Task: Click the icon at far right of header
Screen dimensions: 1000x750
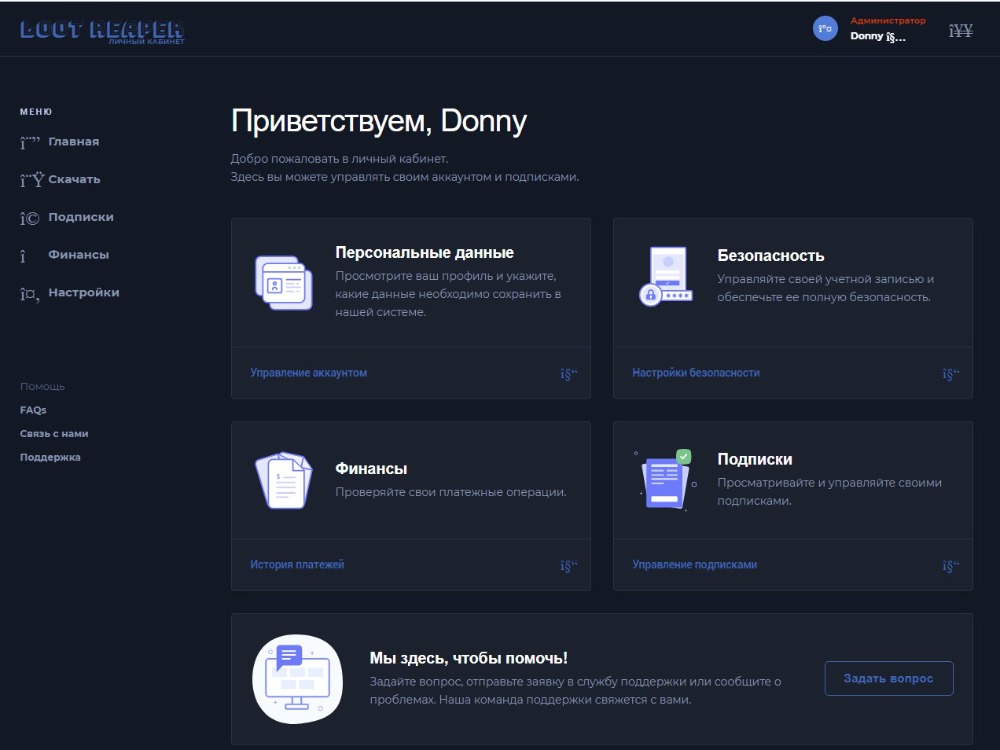Action: pos(960,31)
